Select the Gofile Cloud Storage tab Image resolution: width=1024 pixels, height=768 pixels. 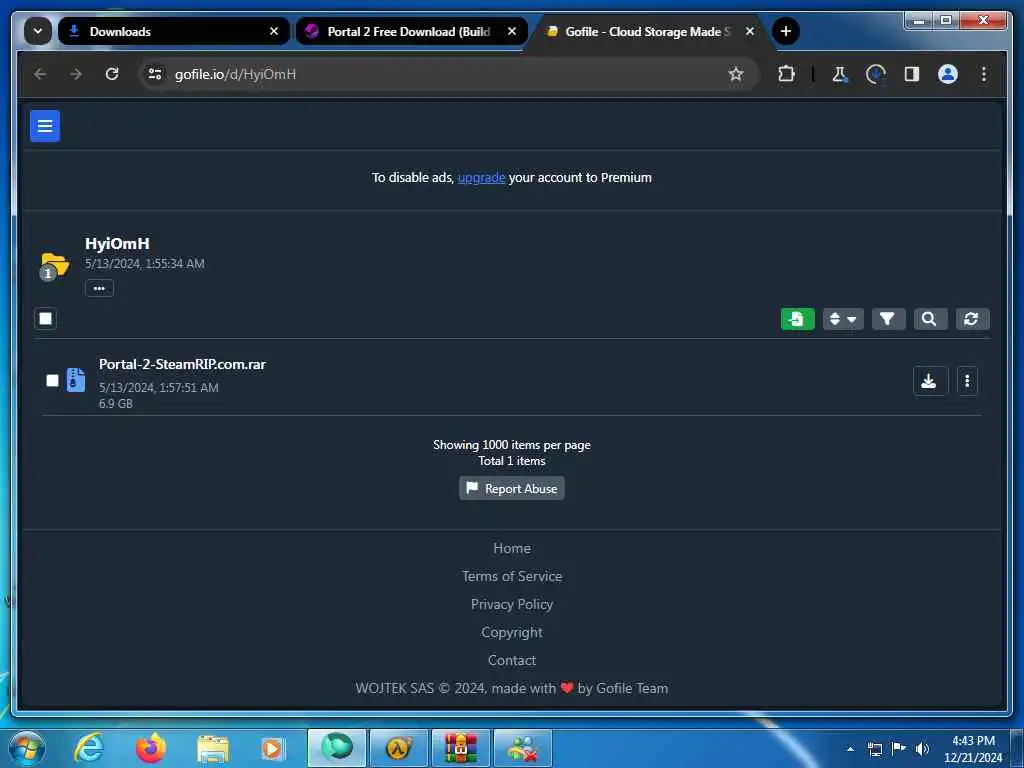click(648, 31)
